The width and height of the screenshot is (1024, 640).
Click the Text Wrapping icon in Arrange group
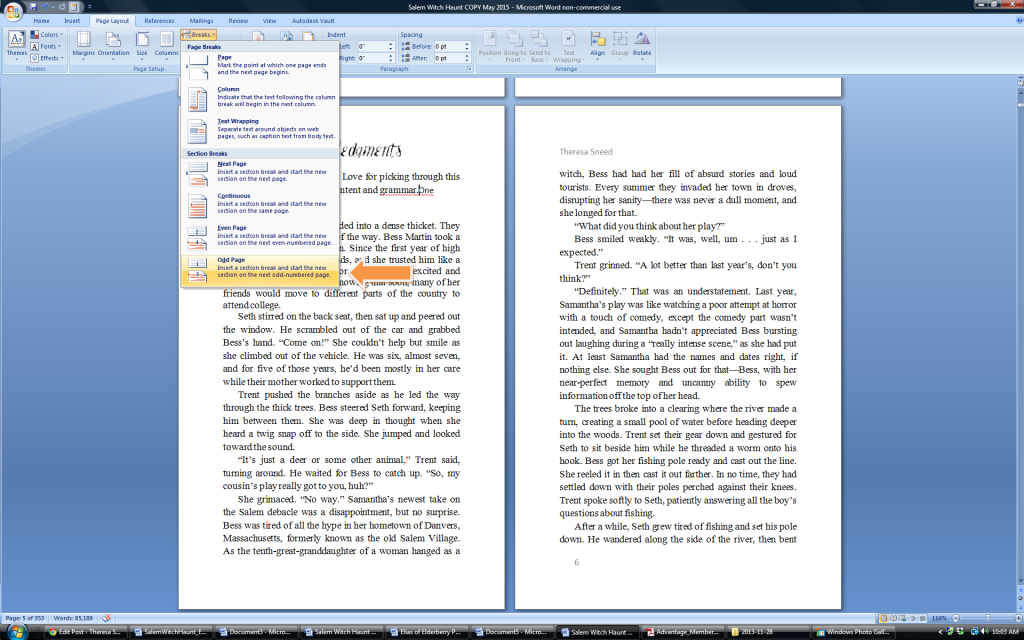click(x=569, y=46)
